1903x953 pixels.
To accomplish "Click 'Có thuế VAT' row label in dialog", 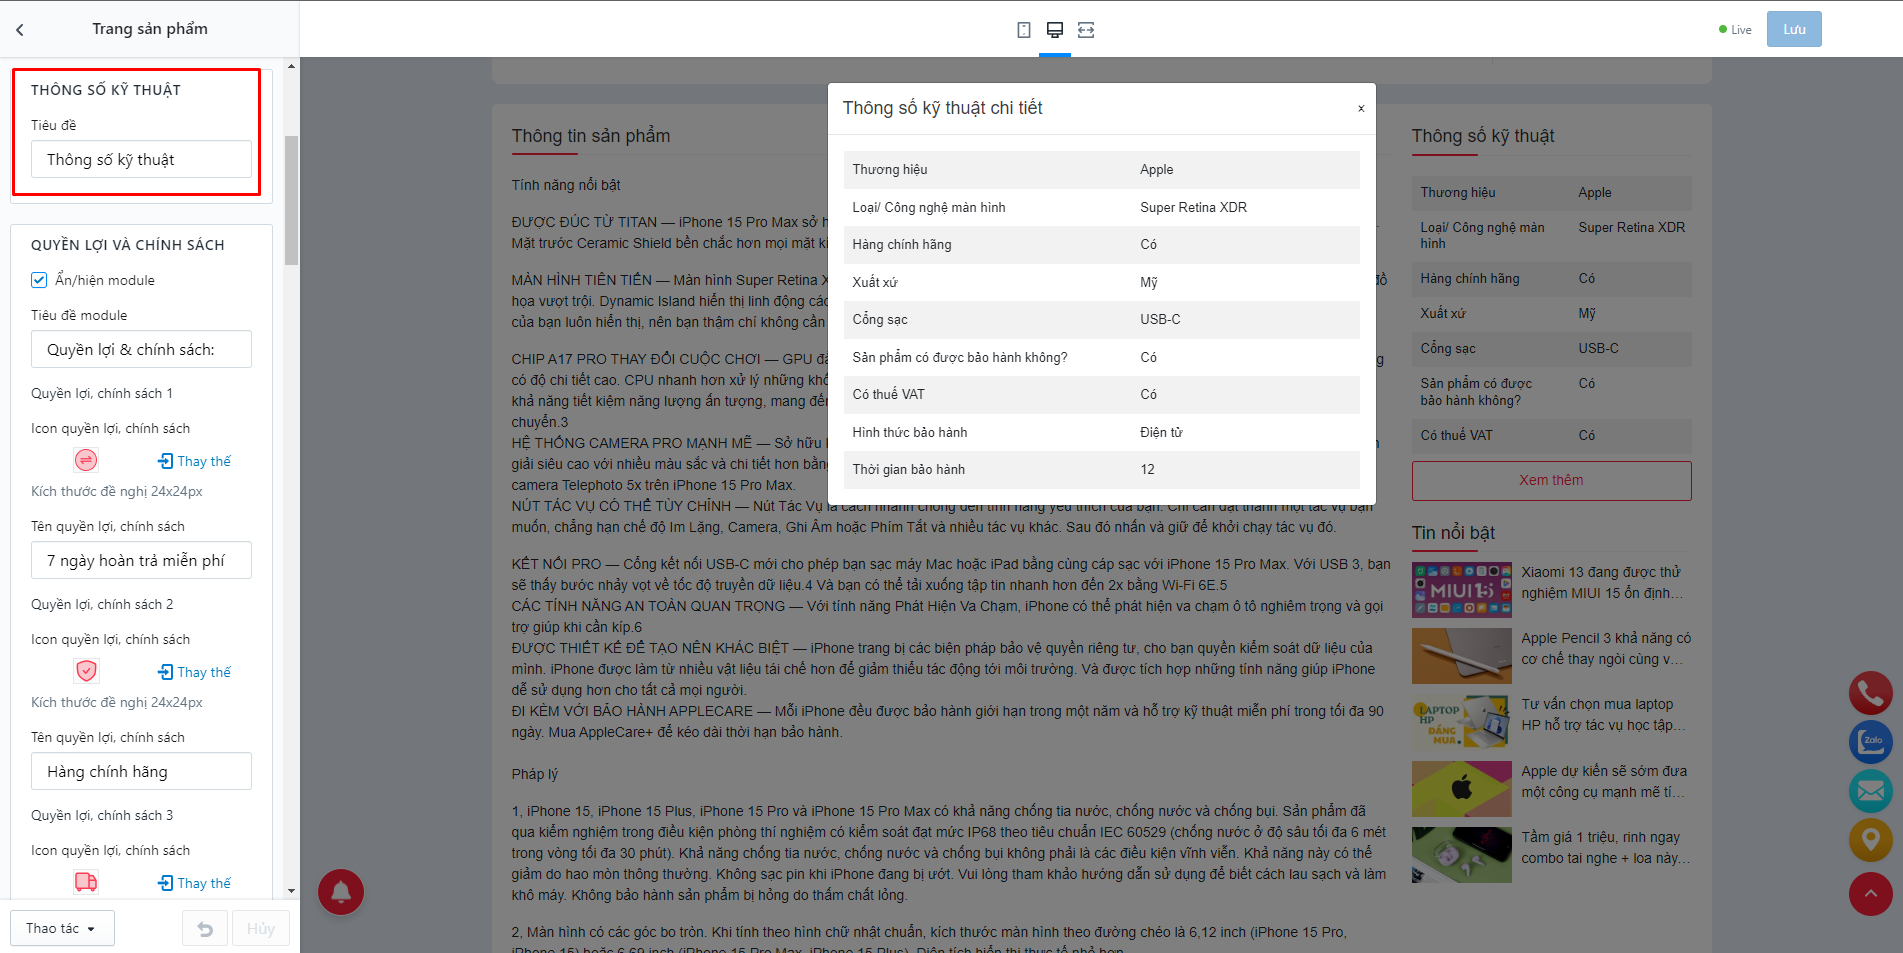I will [x=888, y=395].
